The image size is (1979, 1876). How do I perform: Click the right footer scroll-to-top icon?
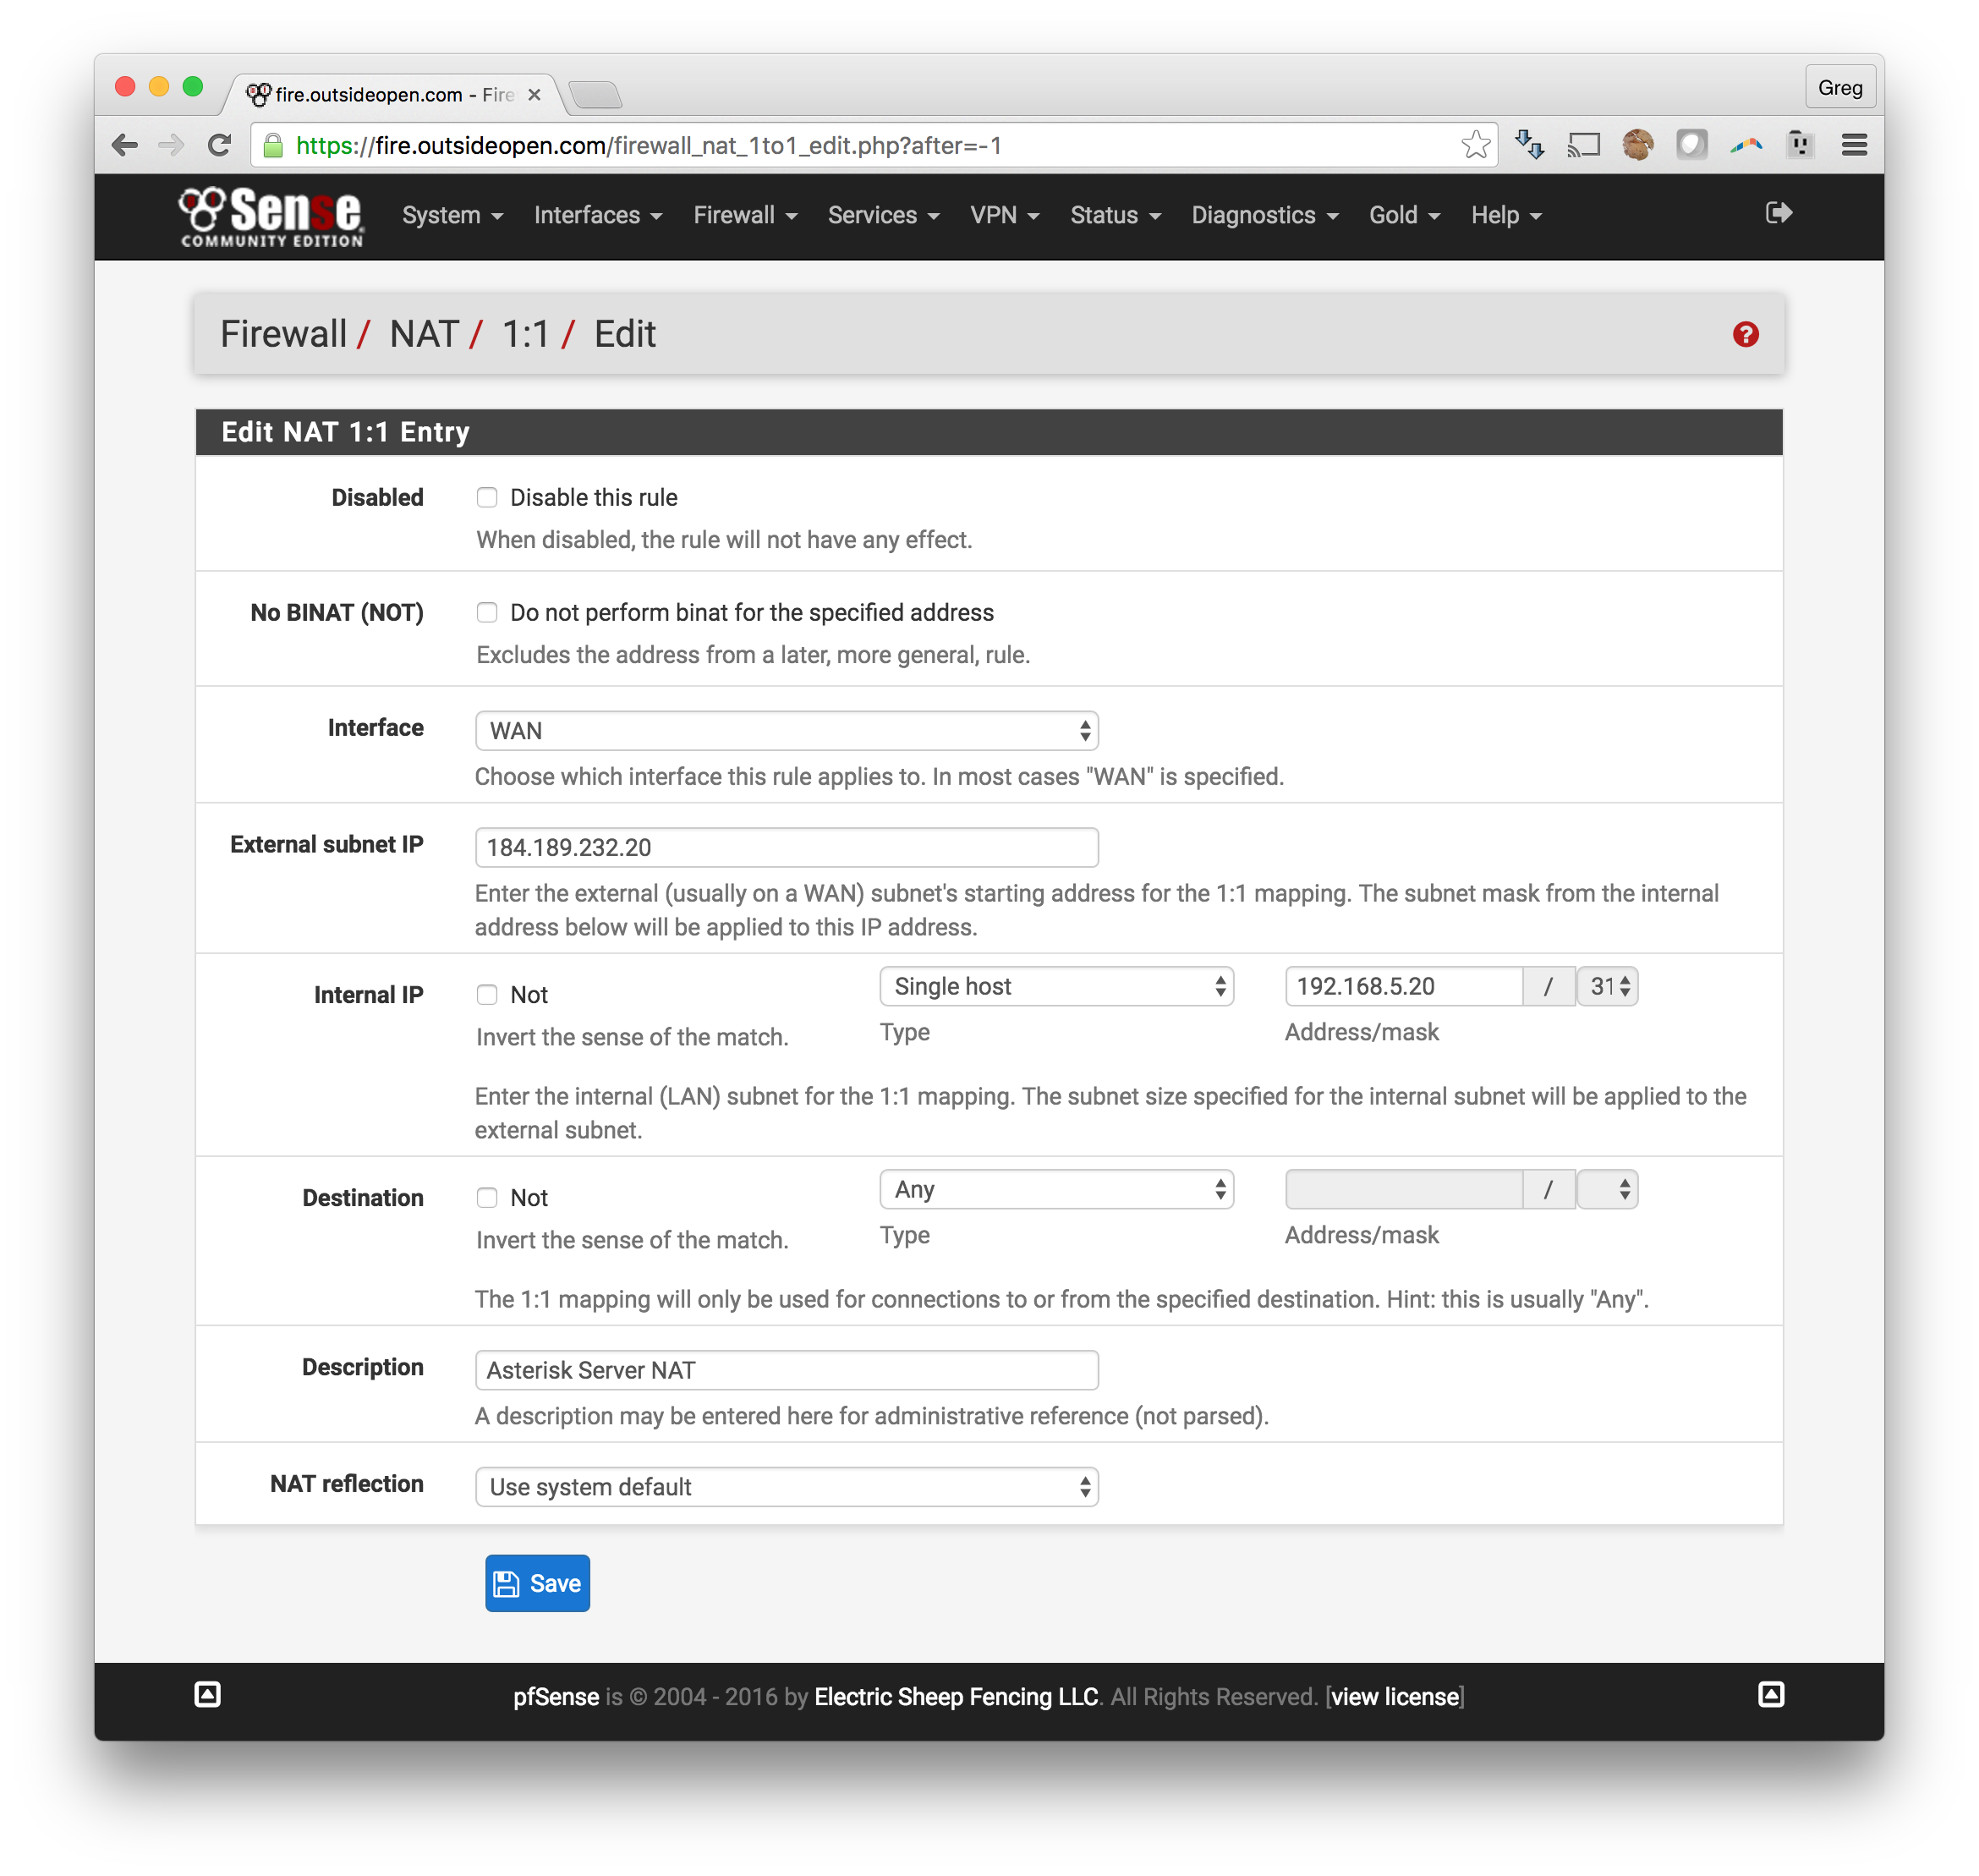point(1770,1694)
